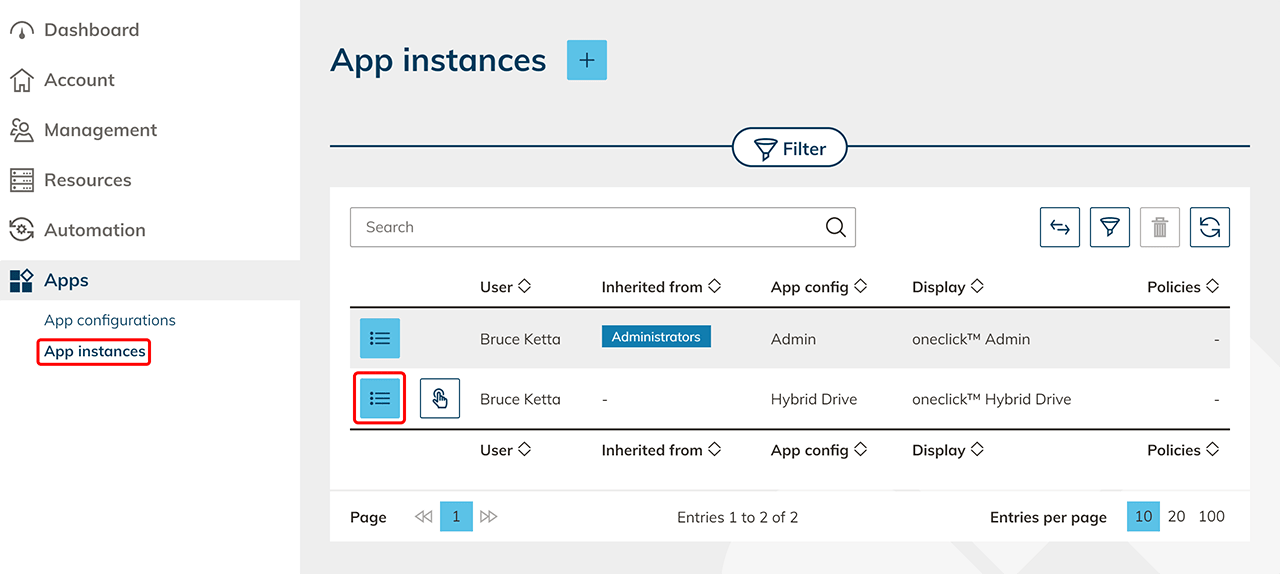
Task: Click the refresh table icon
Action: point(1210,228)
